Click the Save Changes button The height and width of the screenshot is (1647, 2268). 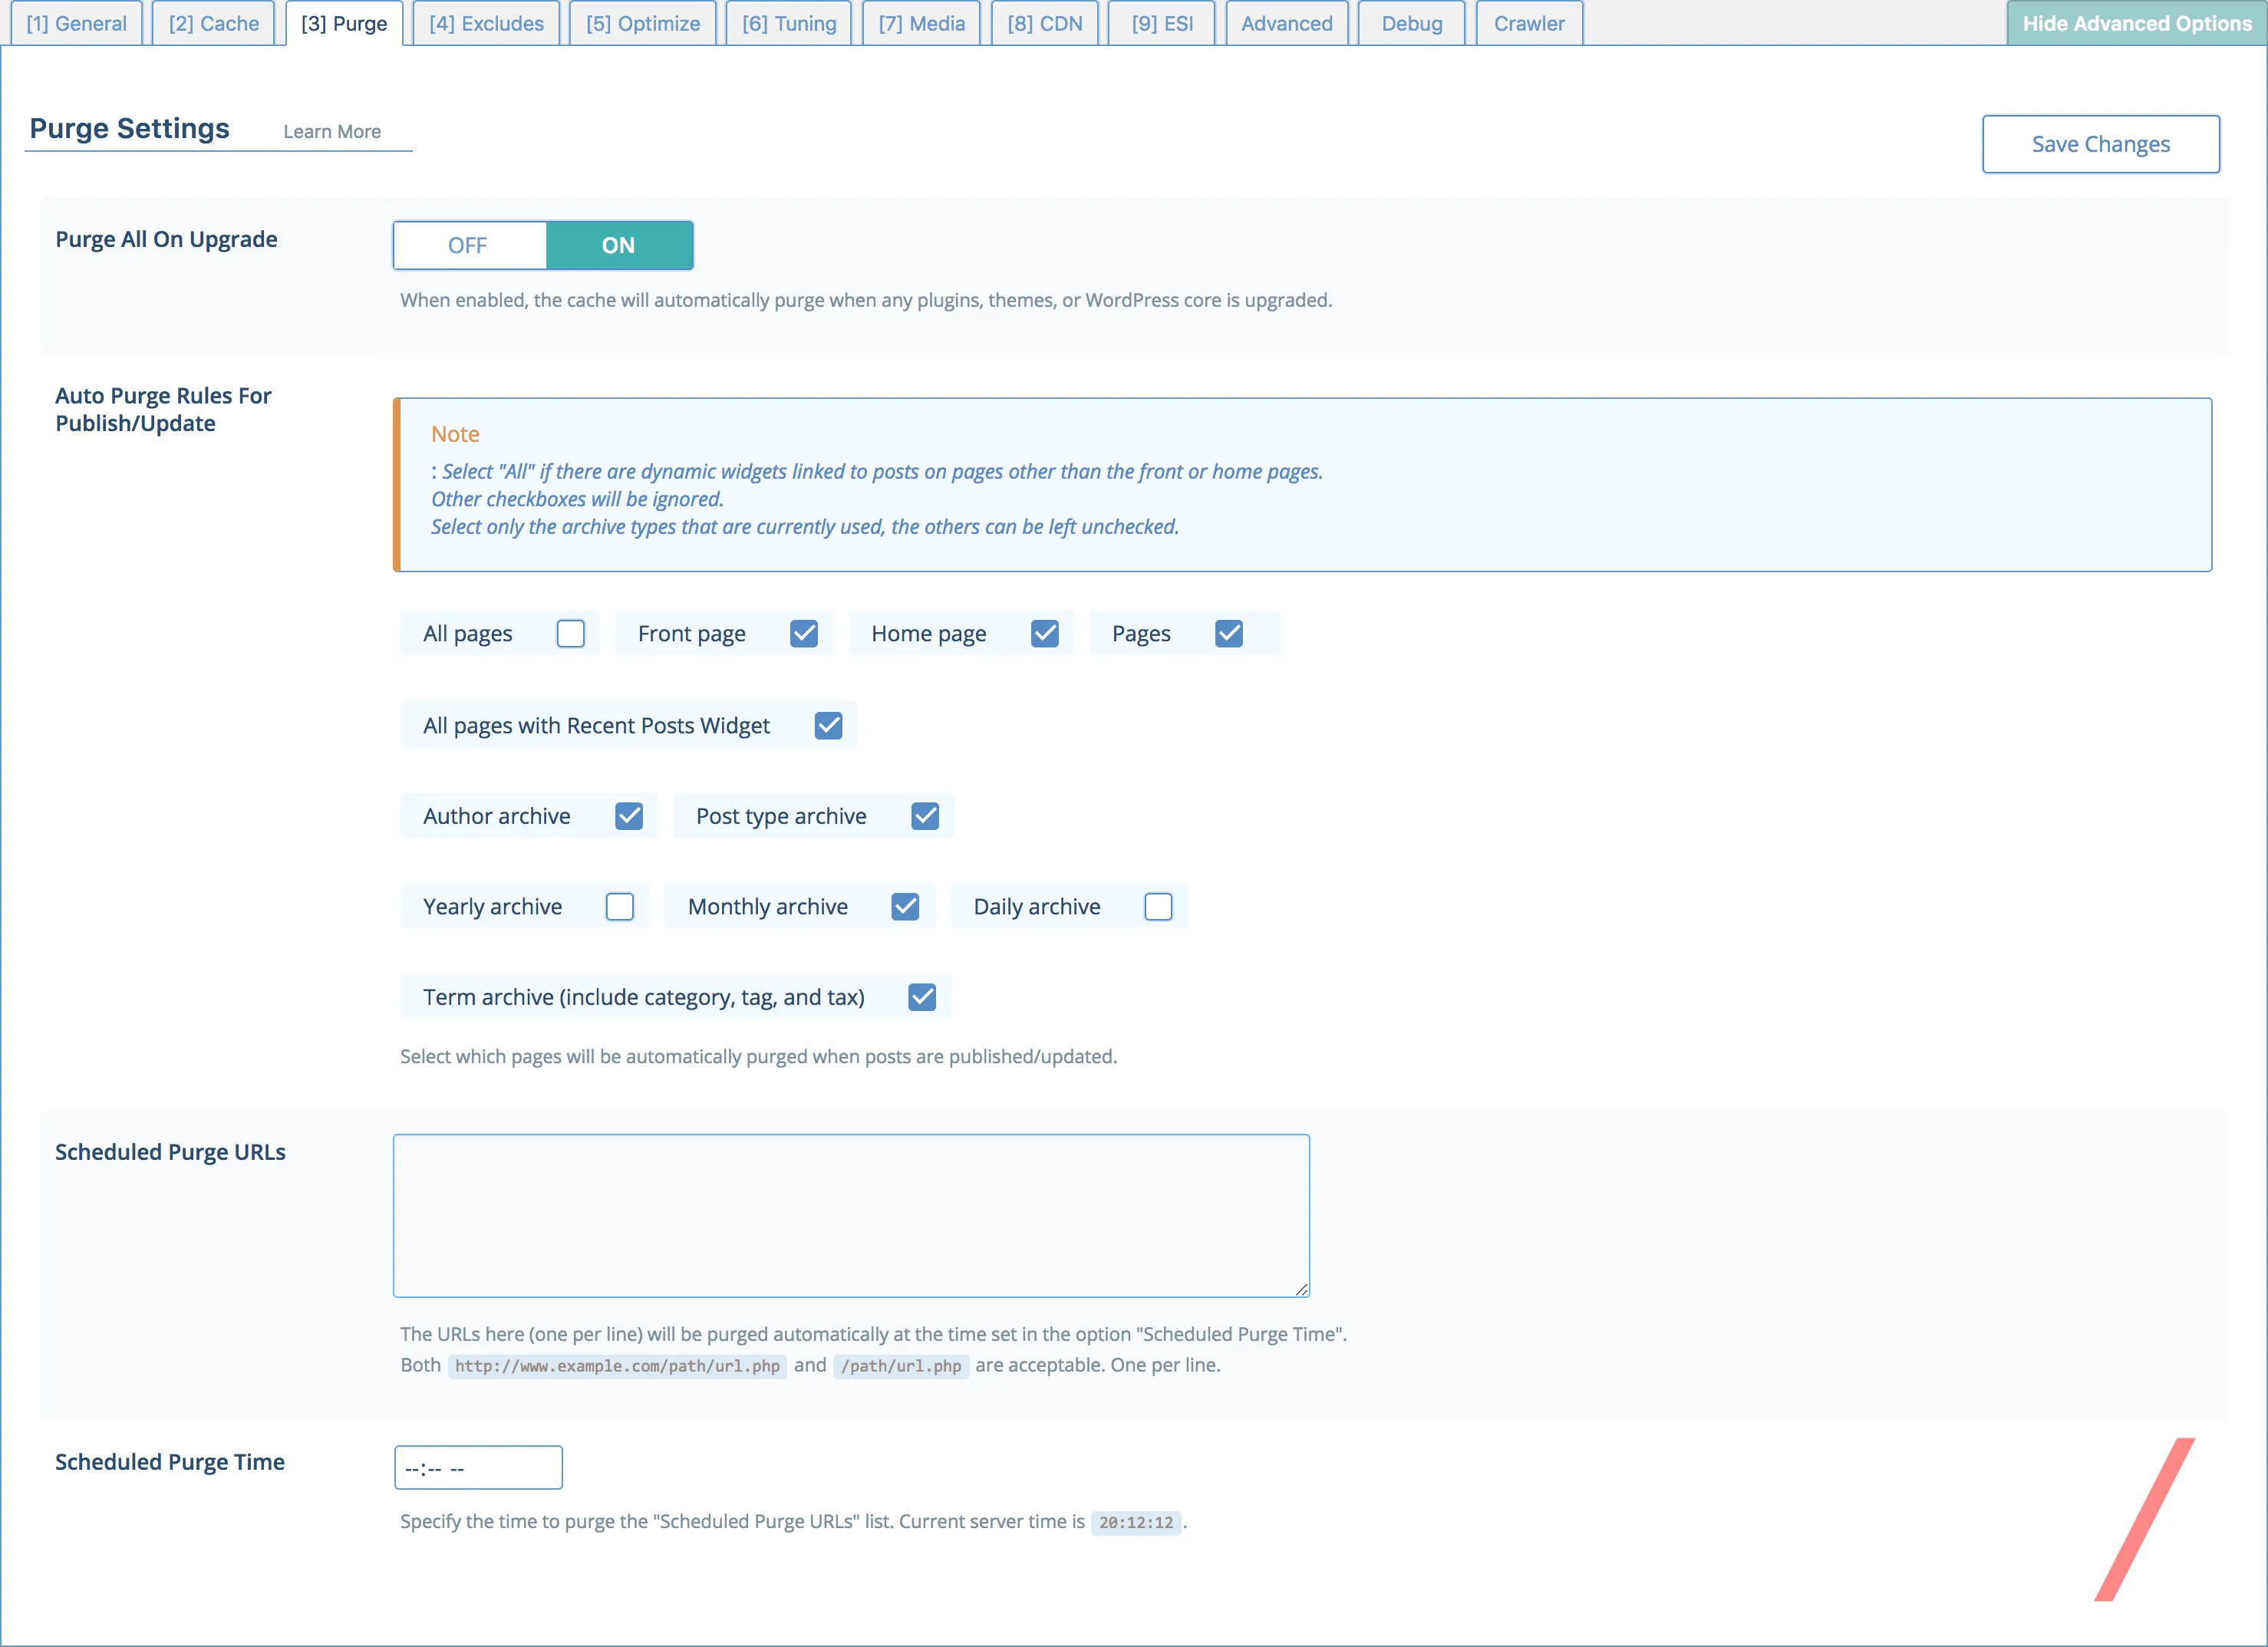click(2100, 143)
